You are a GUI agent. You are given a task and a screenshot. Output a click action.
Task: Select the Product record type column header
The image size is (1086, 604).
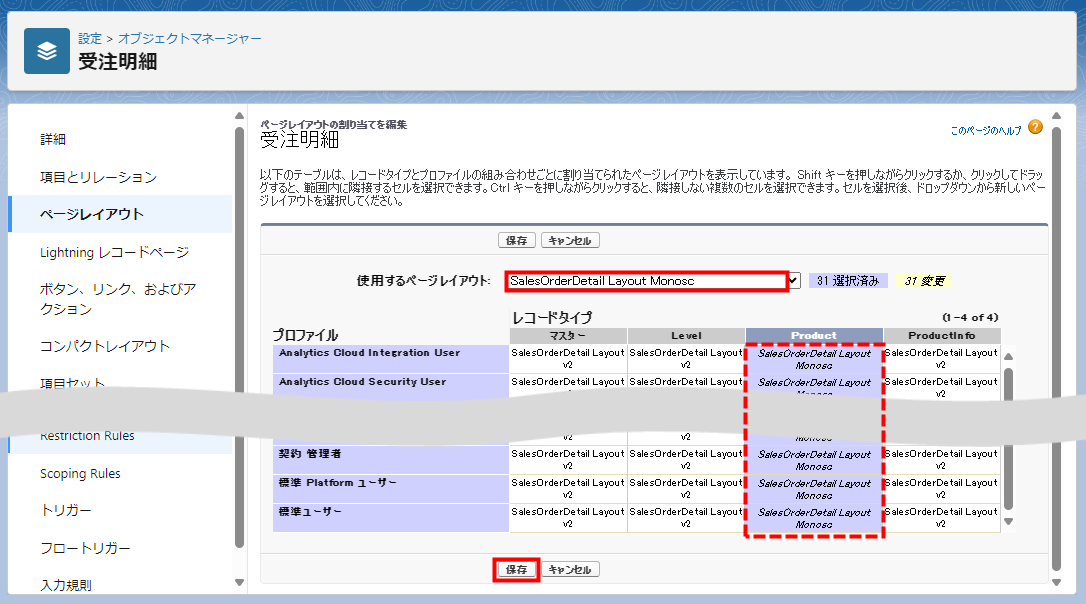813,335
